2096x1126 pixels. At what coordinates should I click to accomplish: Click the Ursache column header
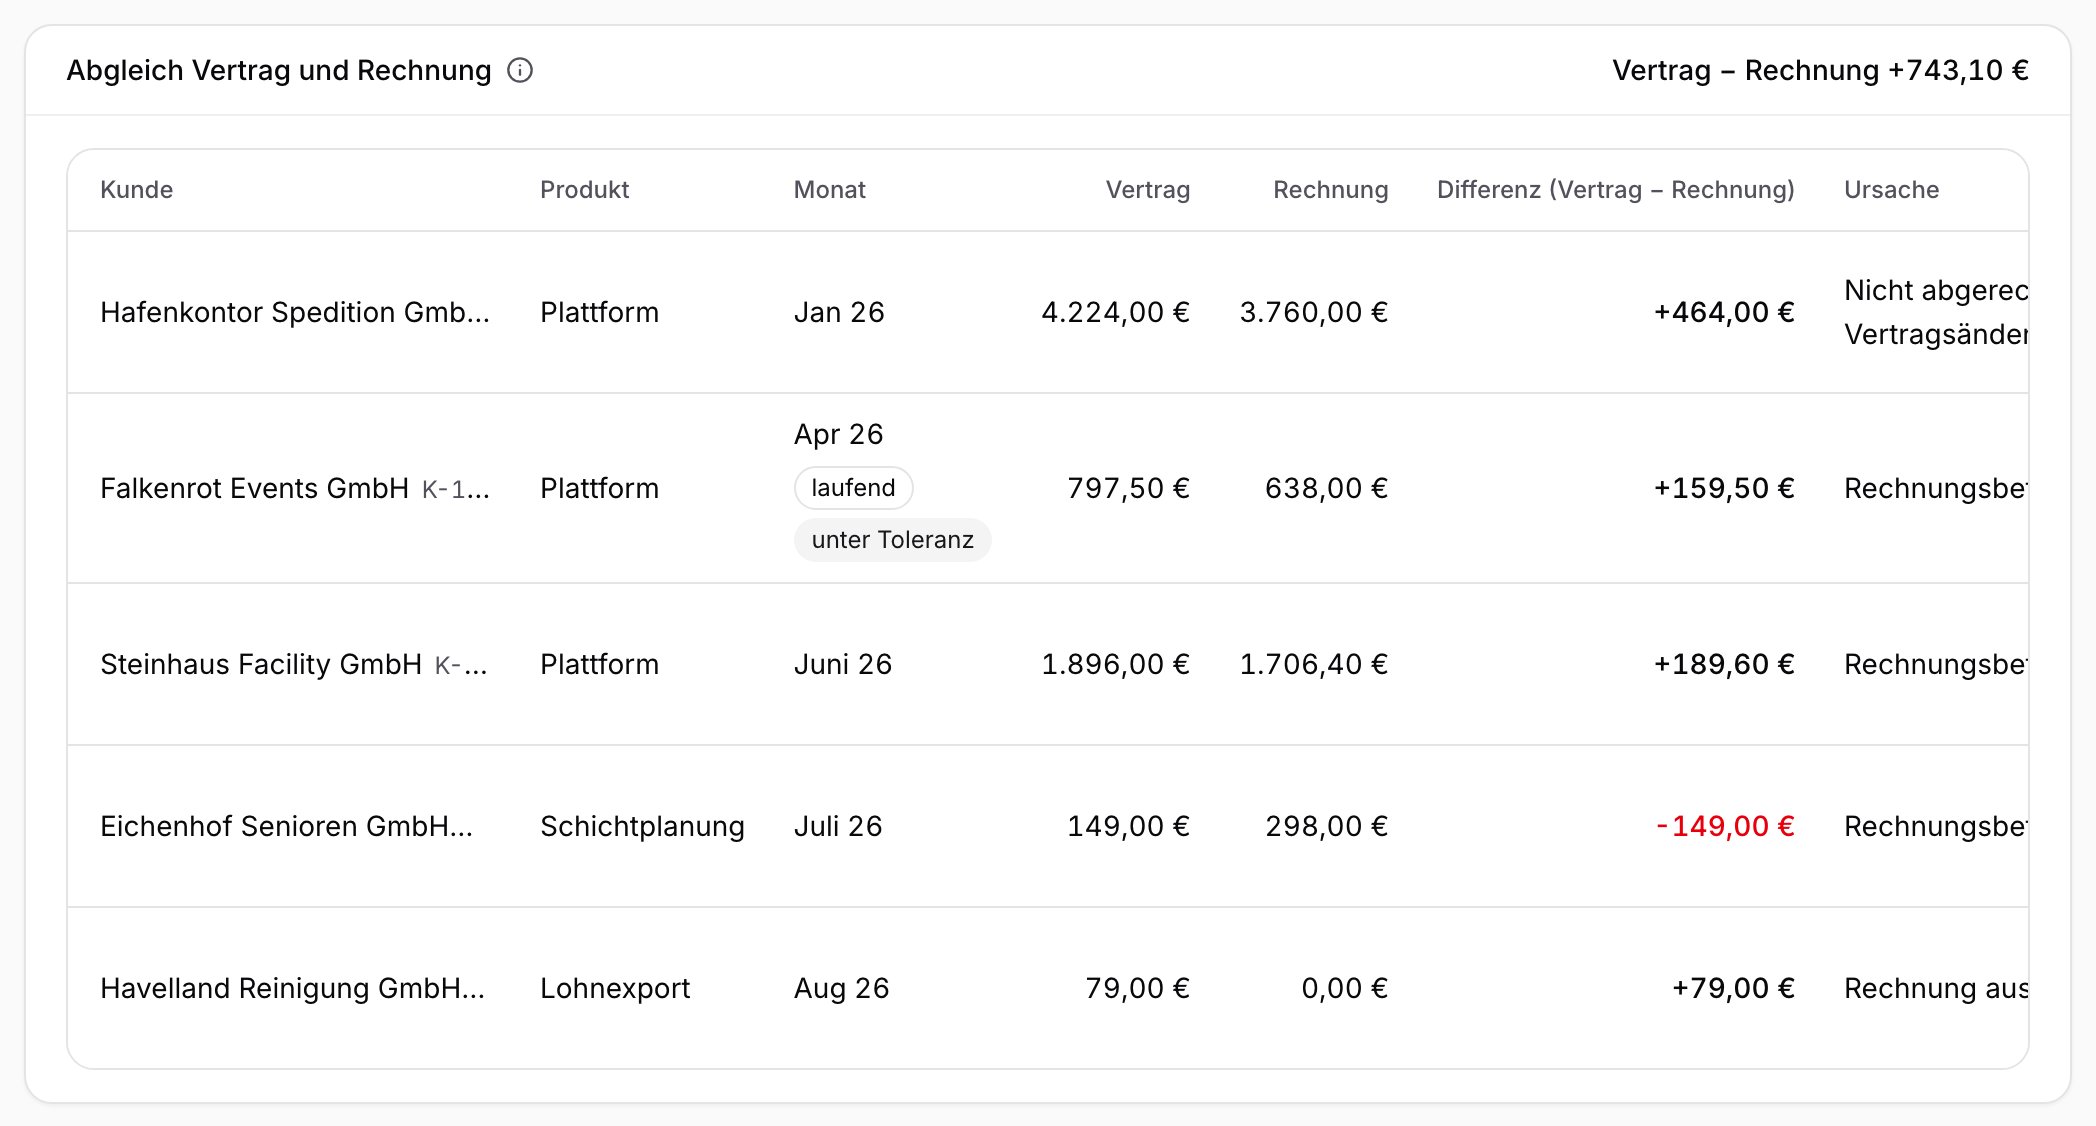(x=1891, y=190)
